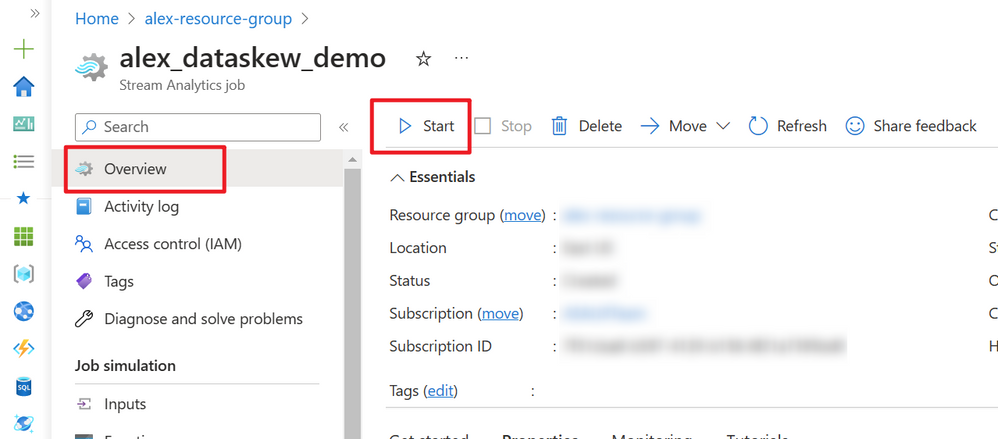Click the Tags edit link

(x=442, y=390)
